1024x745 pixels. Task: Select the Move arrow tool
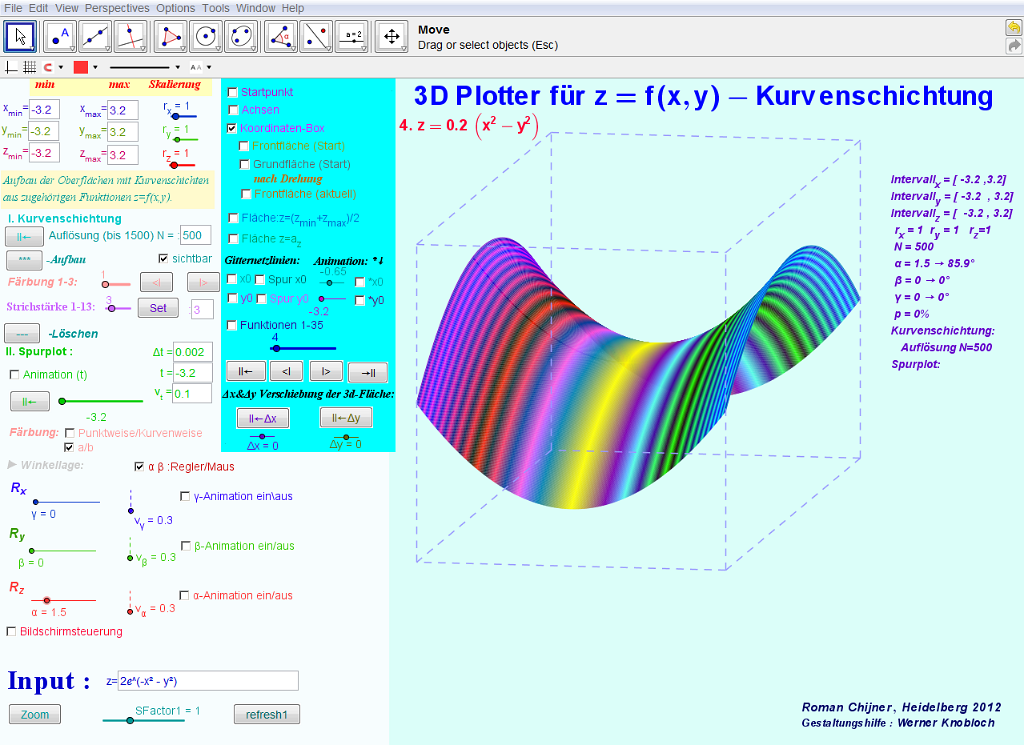coord(20,37)
